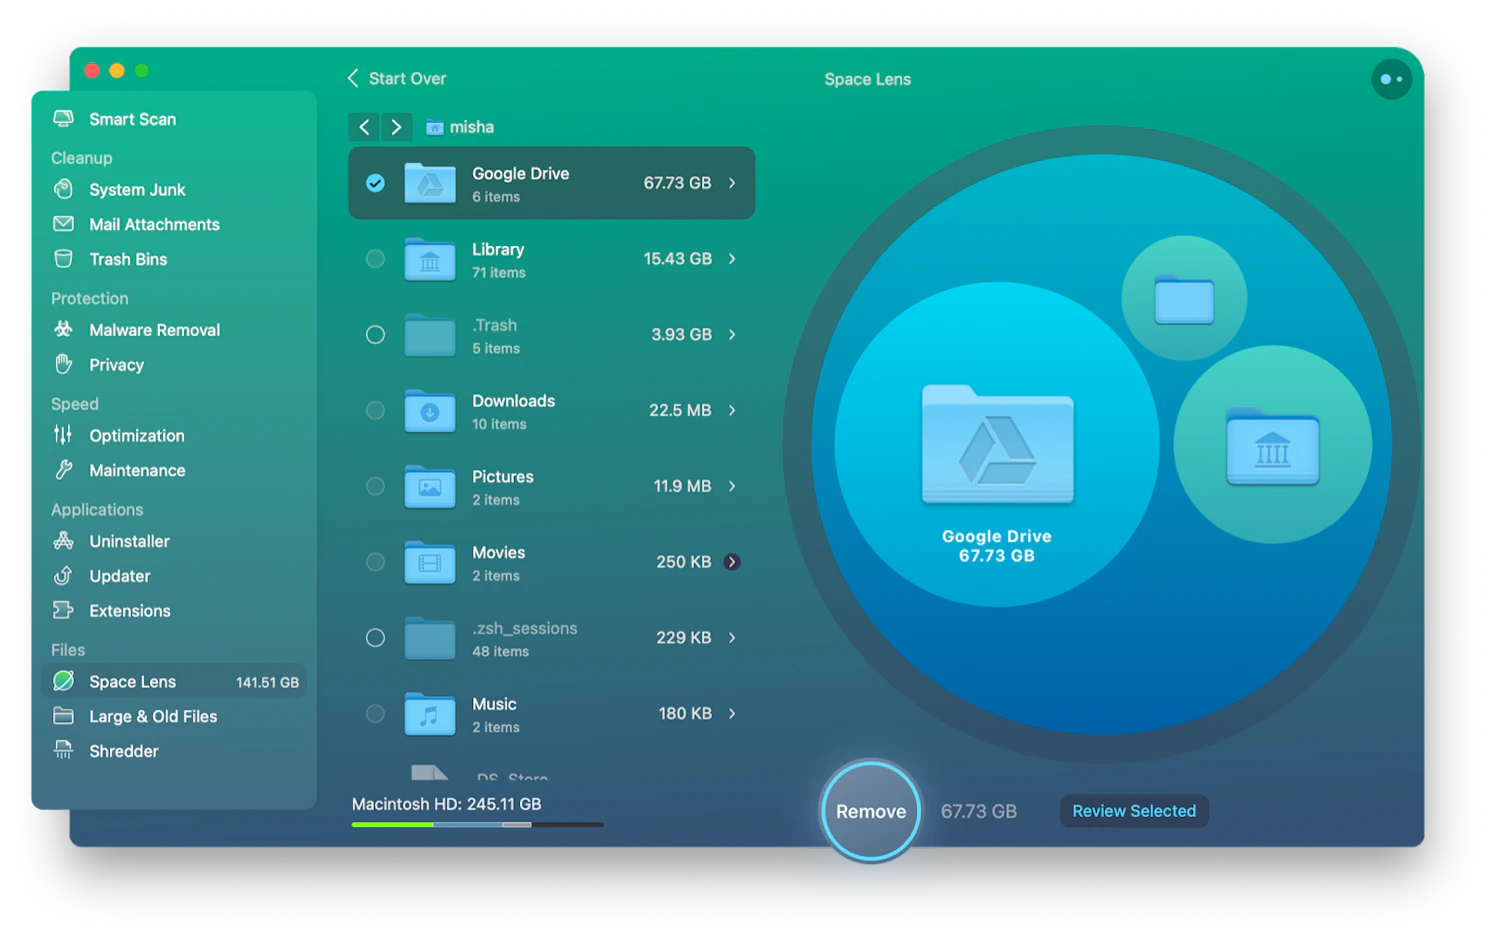Open Movies folder via highlighted chevron
This screenshot has height=939, width=1494.
point(732,562)
